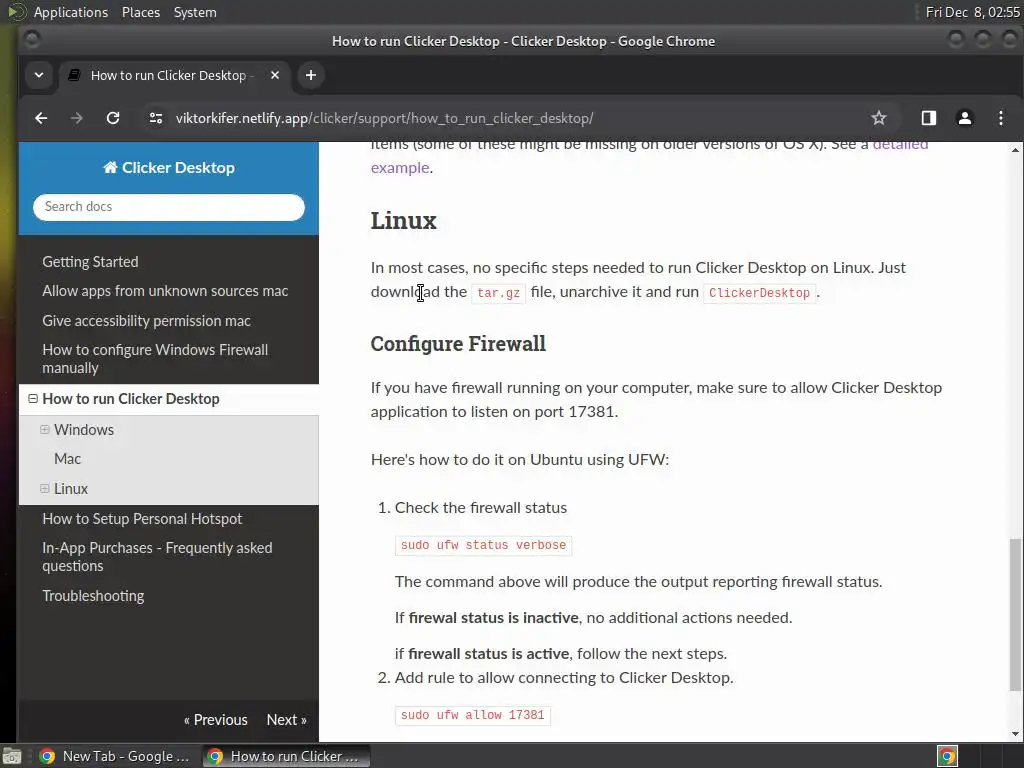This screenshot has width=1024, height=768.
Task: Close the How to run Clicker Desktop tab
Action: (275, 75)
